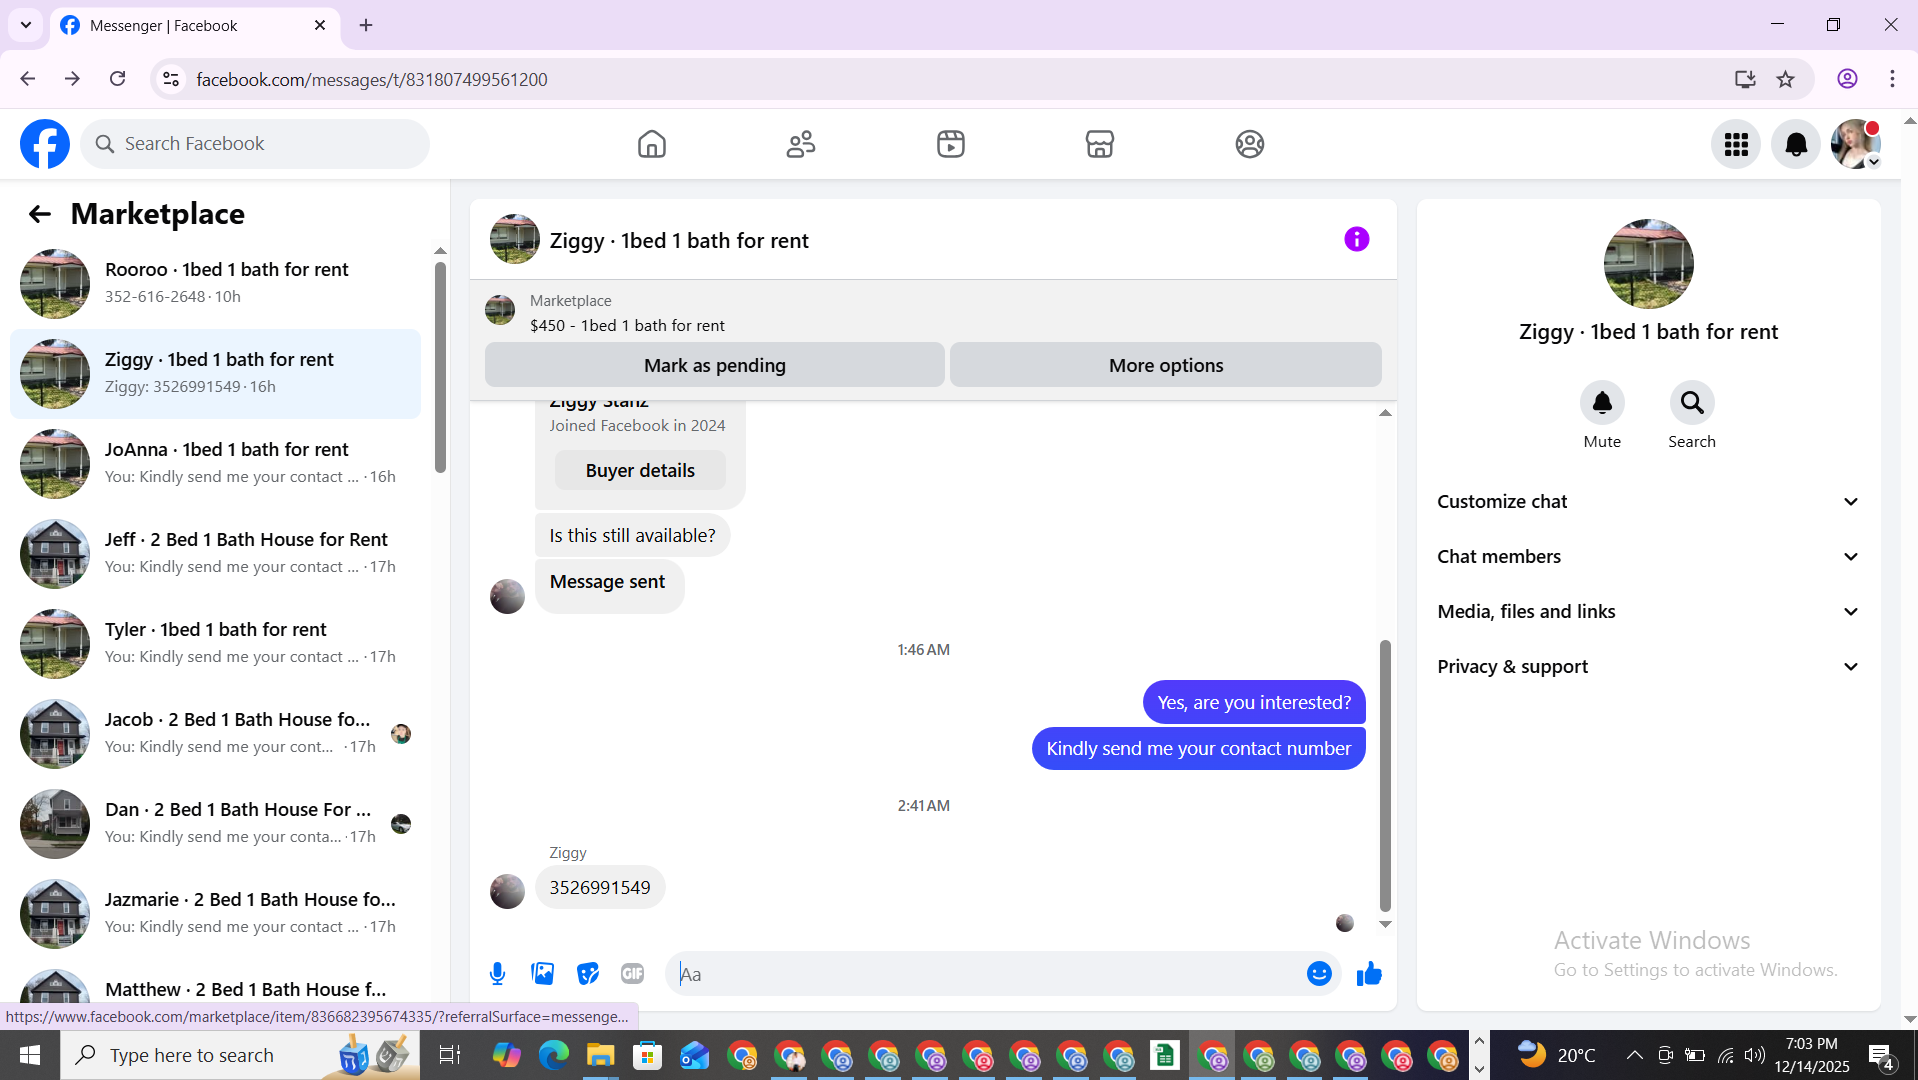Open a new browser tab
The image size is (1918, 1080).
(366, 25)
